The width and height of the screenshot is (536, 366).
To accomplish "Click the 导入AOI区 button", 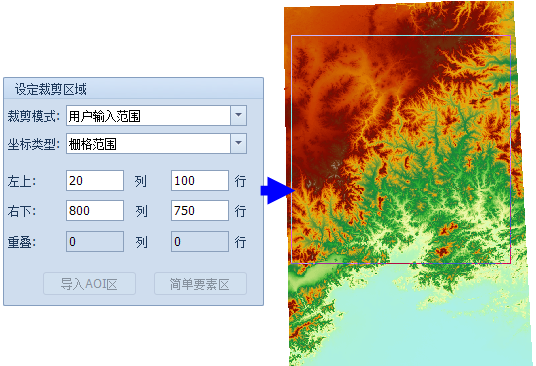I will point(89,284).
